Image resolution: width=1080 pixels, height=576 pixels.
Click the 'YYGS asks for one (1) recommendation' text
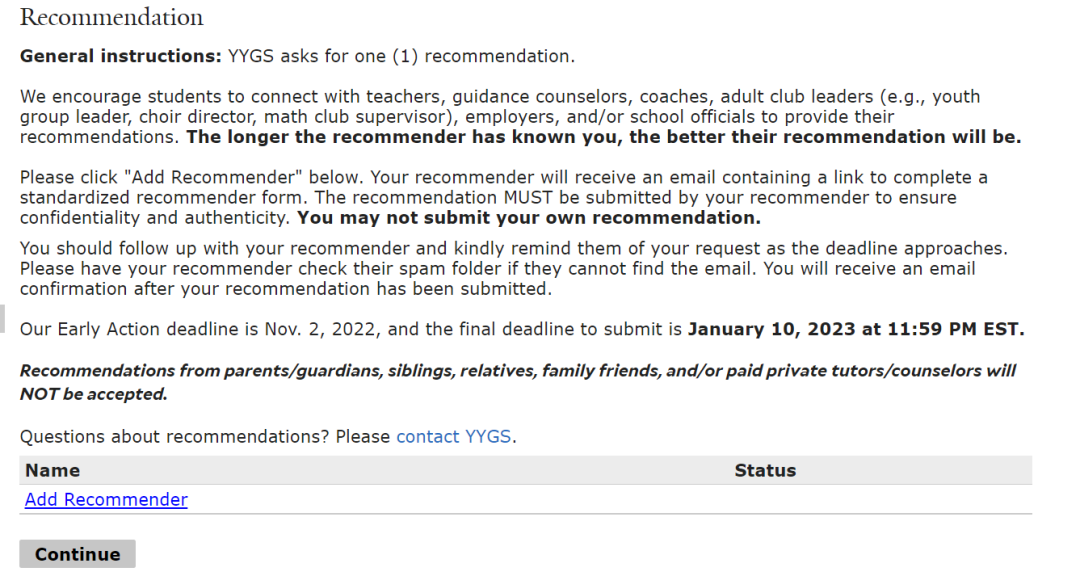coord(400,56)
